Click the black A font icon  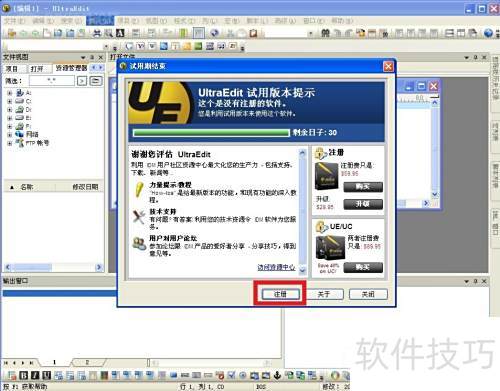120,33
